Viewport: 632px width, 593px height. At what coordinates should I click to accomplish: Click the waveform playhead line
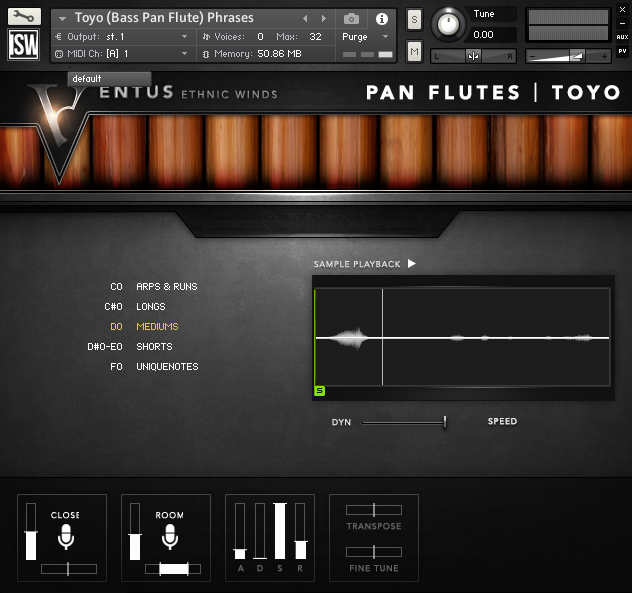click(x=383, y=337)
